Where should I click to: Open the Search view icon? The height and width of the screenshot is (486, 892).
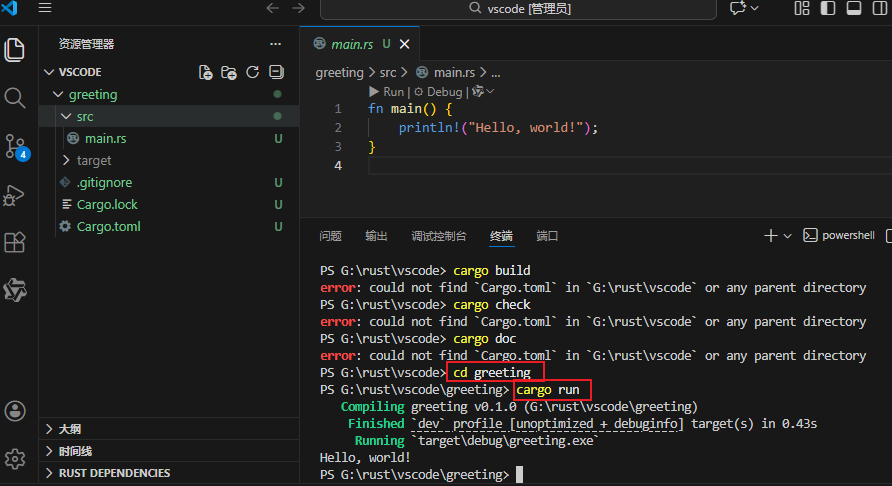click(x=15, y=98)
